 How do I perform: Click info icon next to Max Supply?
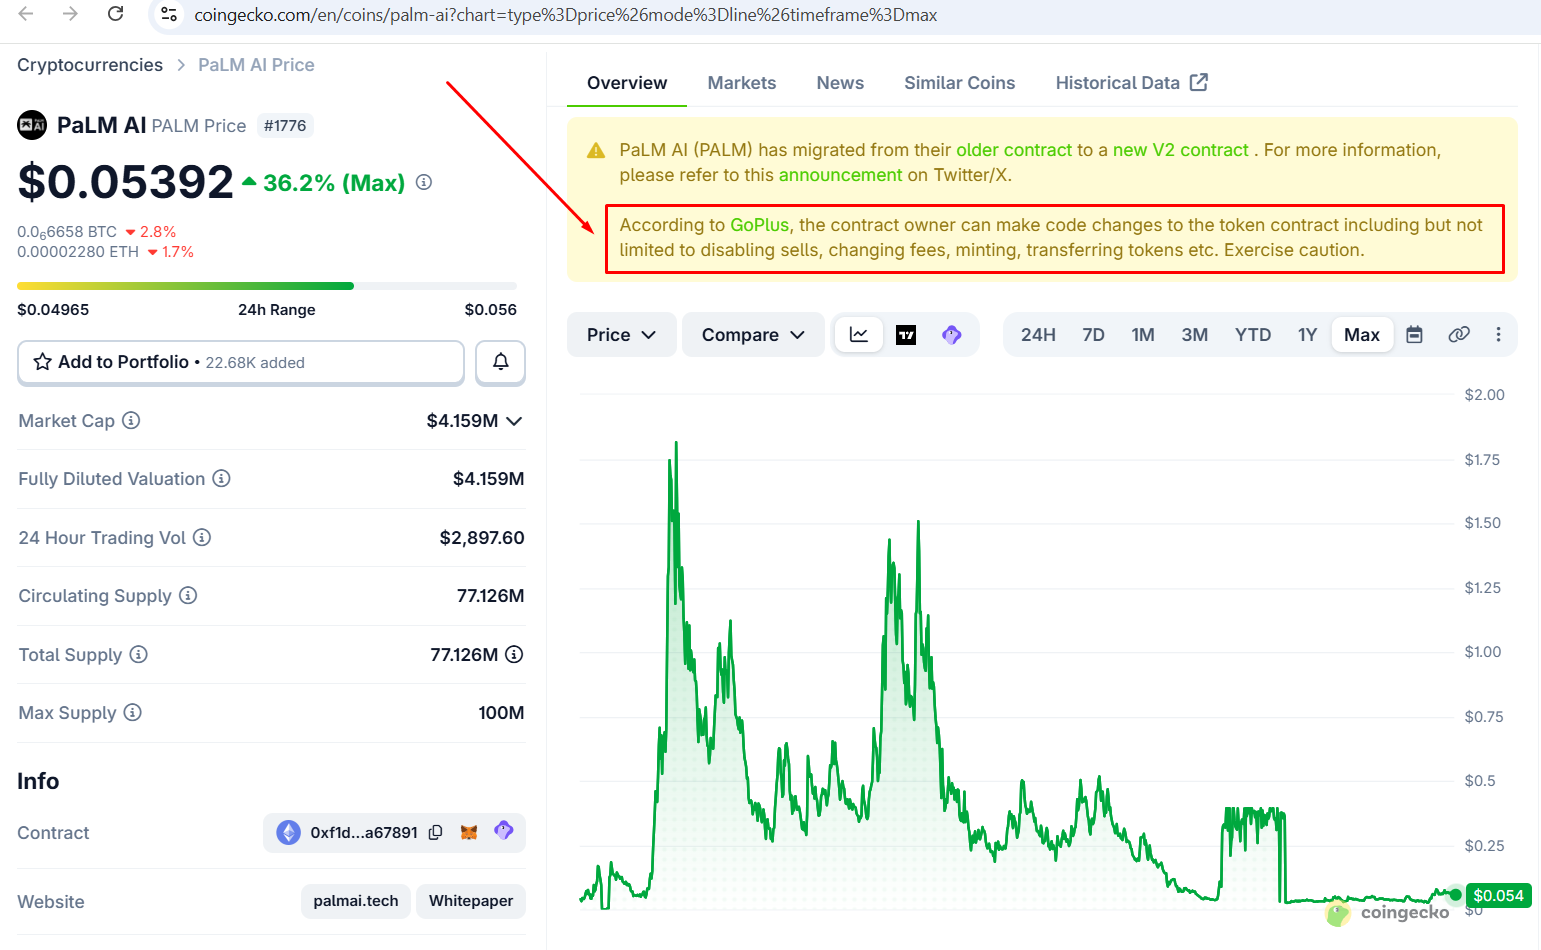[x=133, y=713]
